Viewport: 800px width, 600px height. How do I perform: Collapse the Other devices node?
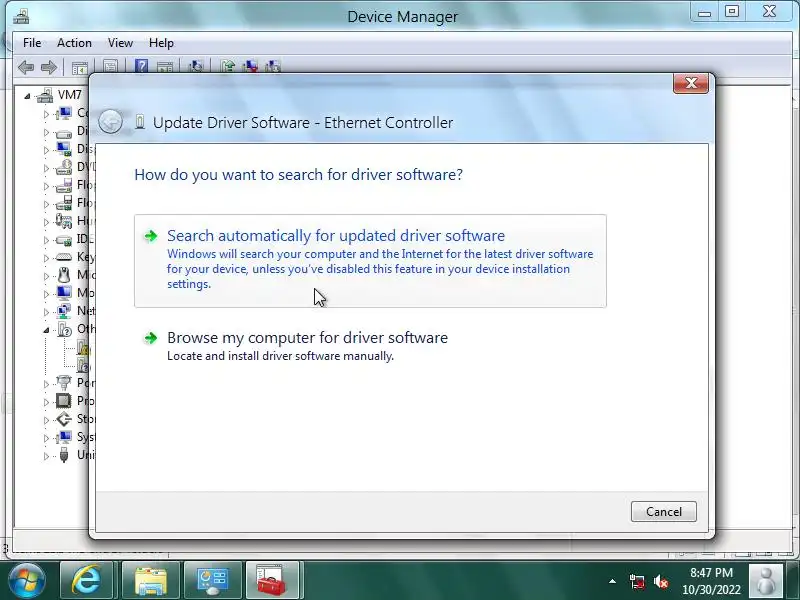(x=46, y=330)
